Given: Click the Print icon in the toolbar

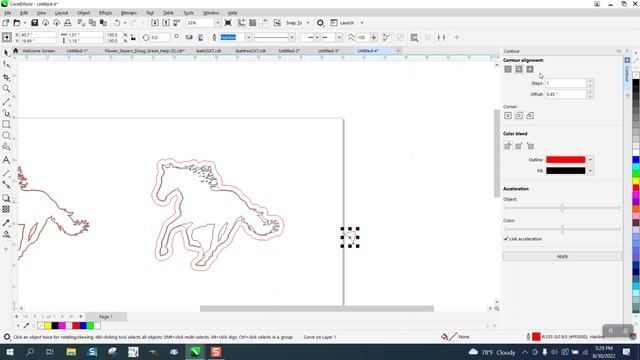Looking at the screenshot, I should tap(68, 23).
